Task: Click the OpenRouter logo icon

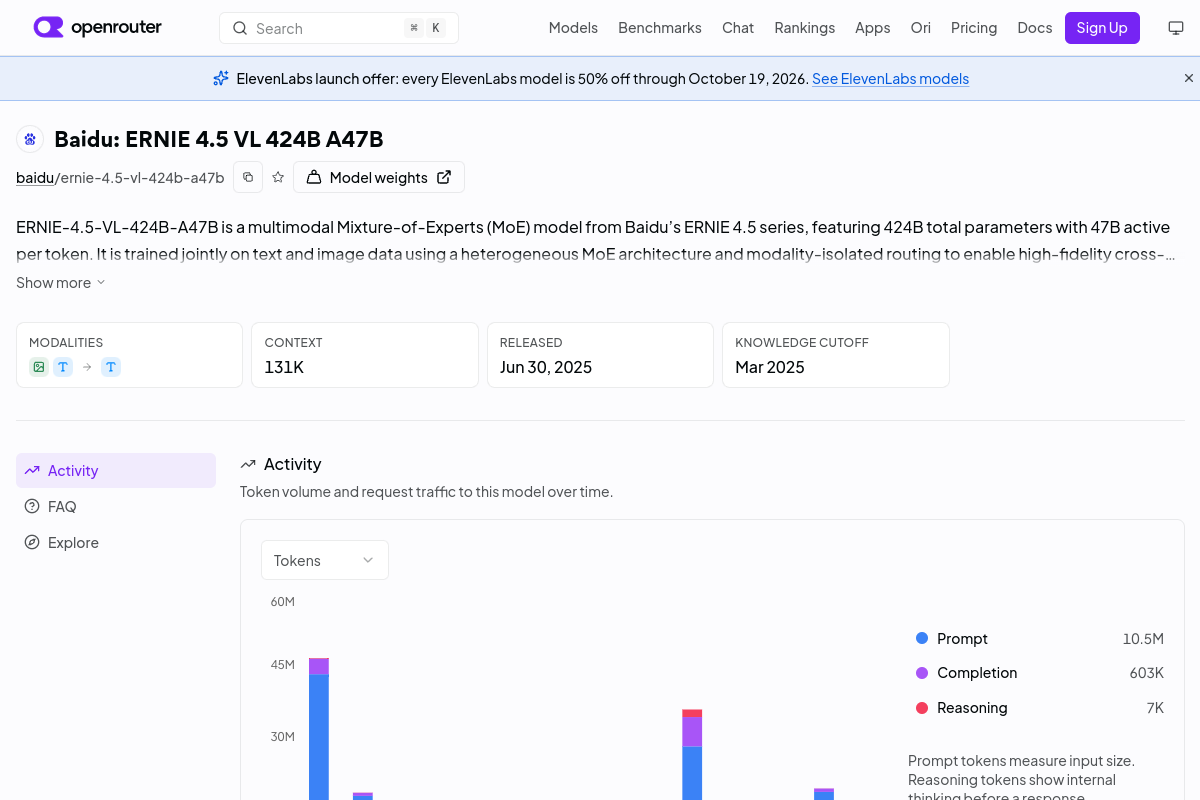Action: [x=48, y=27]
